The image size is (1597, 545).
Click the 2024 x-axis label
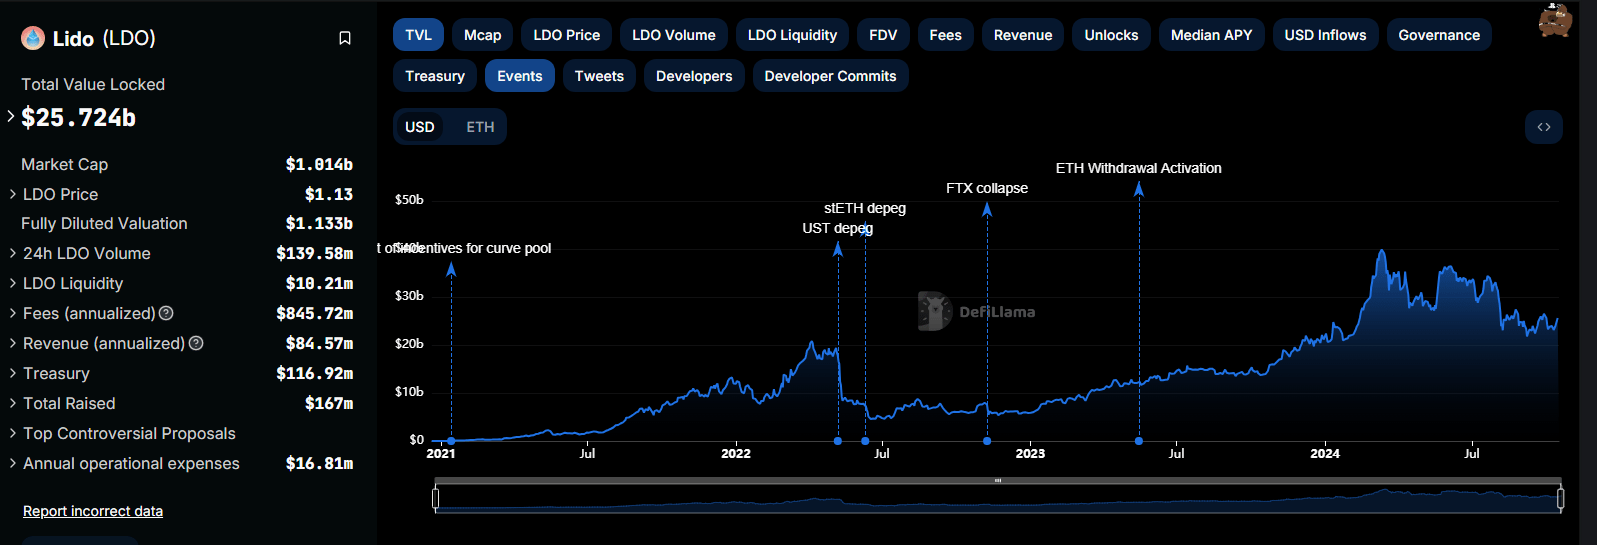point(1325,454)
